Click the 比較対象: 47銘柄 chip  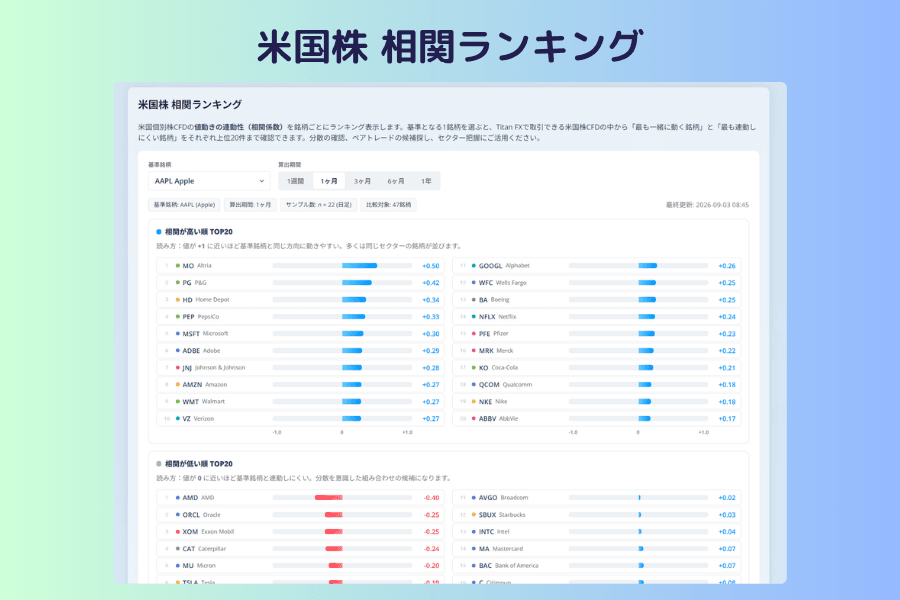pyautogui.click(x=389, y=204)
